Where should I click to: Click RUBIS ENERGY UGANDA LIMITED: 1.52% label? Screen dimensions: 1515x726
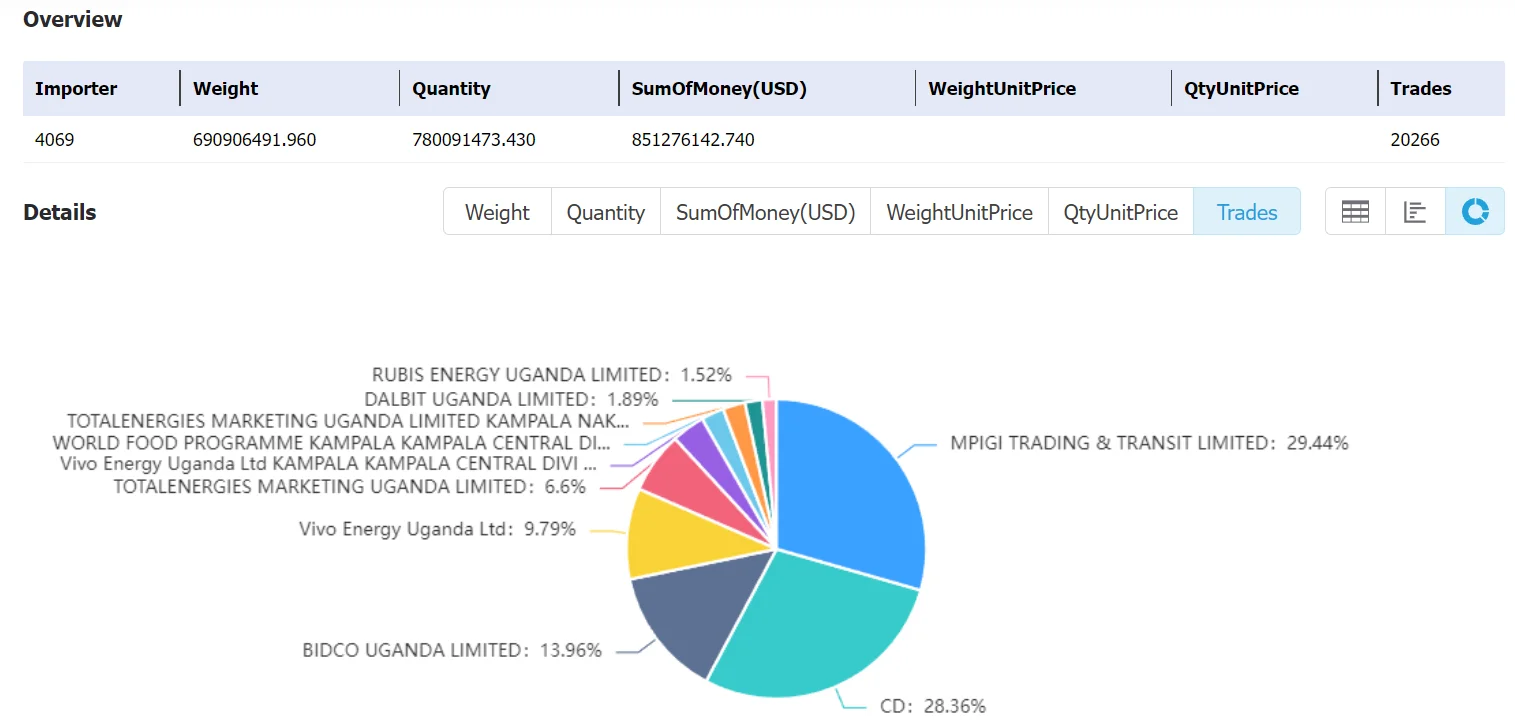coord(552,375)
